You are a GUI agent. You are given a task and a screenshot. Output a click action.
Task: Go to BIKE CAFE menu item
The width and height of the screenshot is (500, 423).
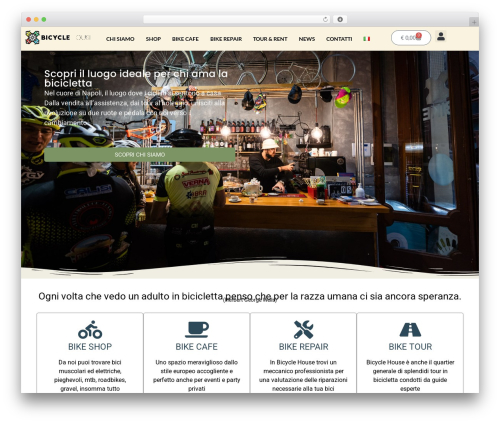pos(185,39)
